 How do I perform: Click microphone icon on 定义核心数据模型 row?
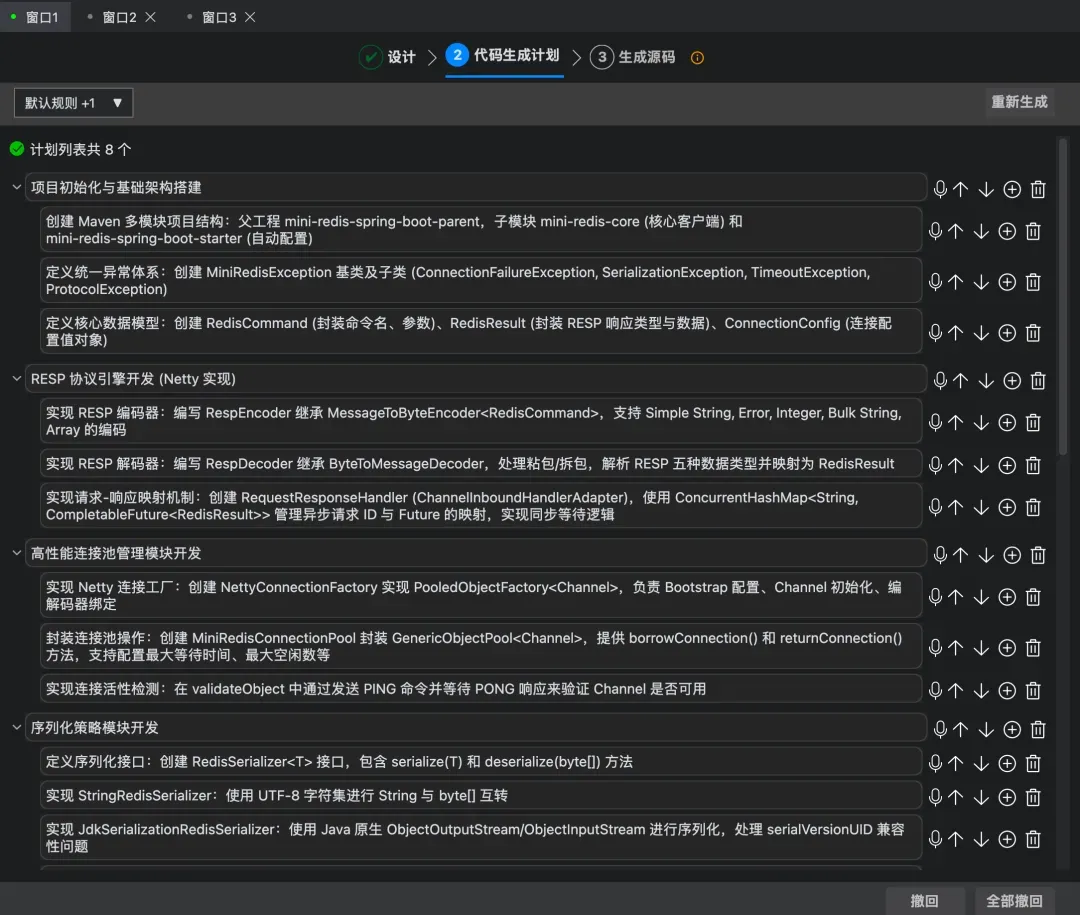tap(935, 333)
